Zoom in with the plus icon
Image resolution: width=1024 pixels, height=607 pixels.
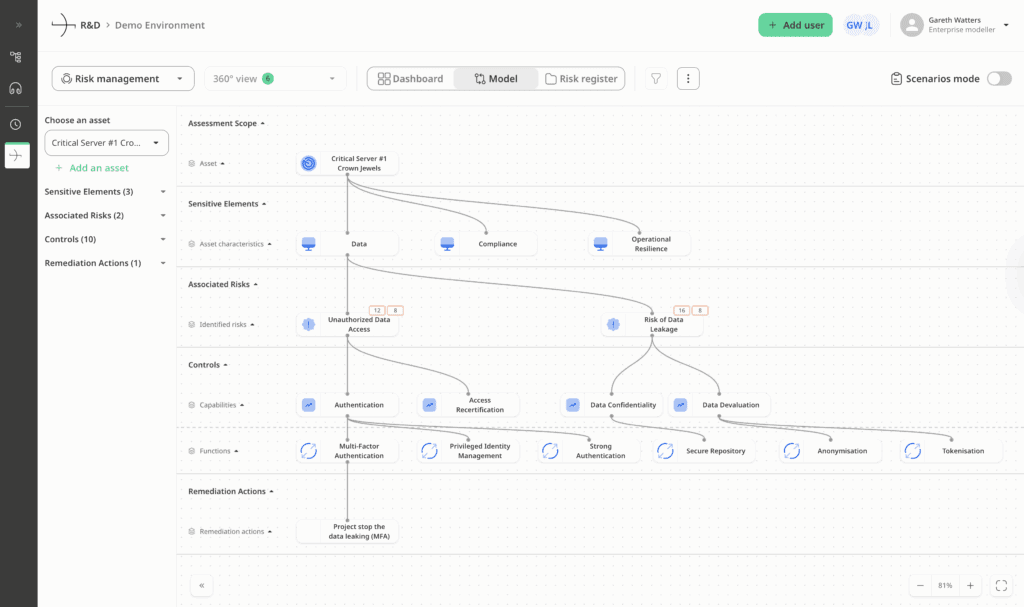point(970,585)
